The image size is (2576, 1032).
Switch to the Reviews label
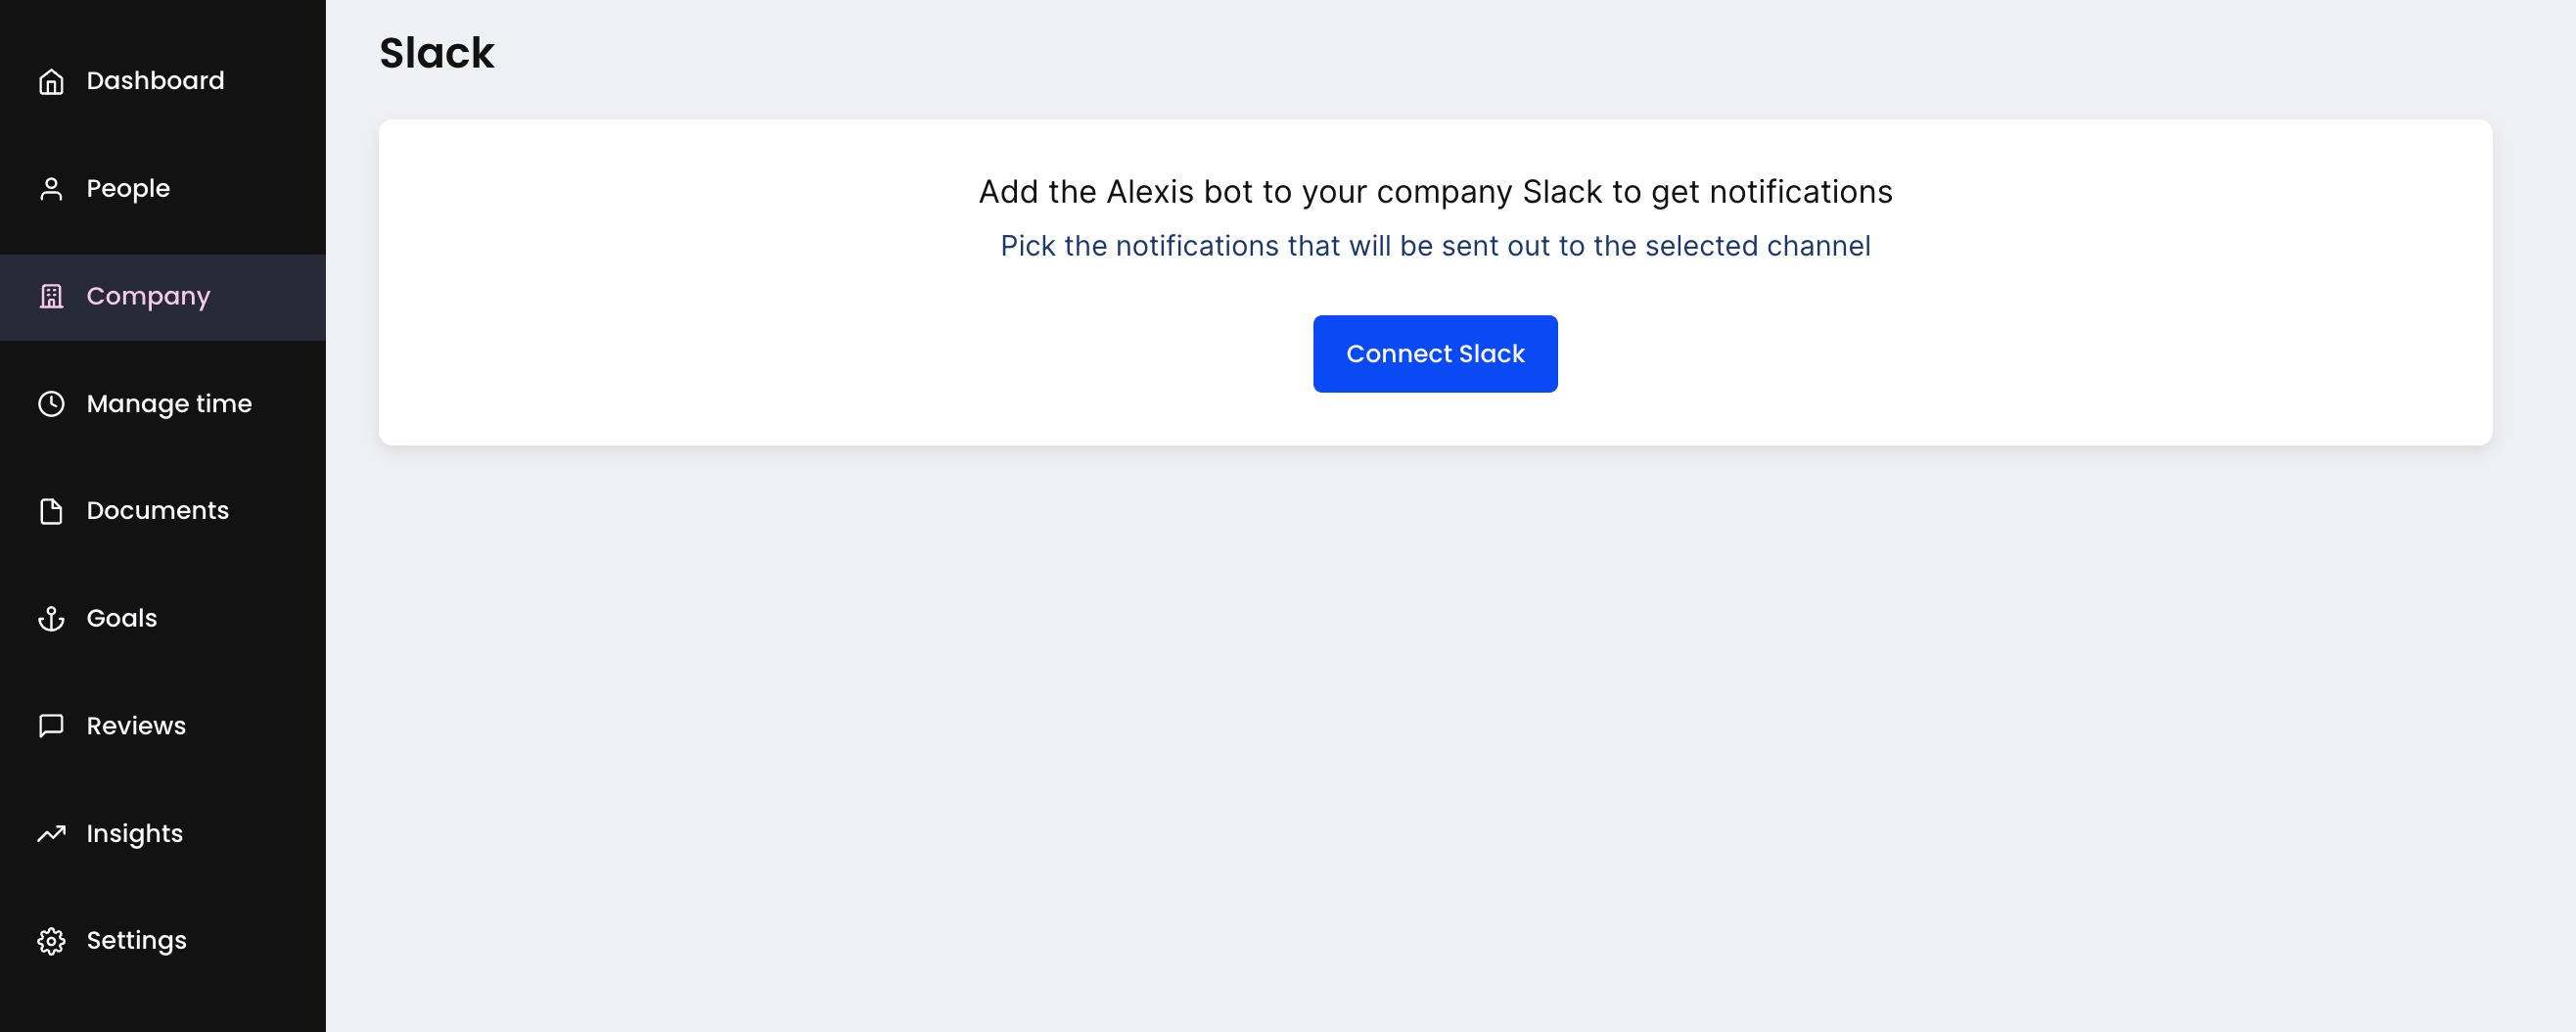tap(136, 726)
